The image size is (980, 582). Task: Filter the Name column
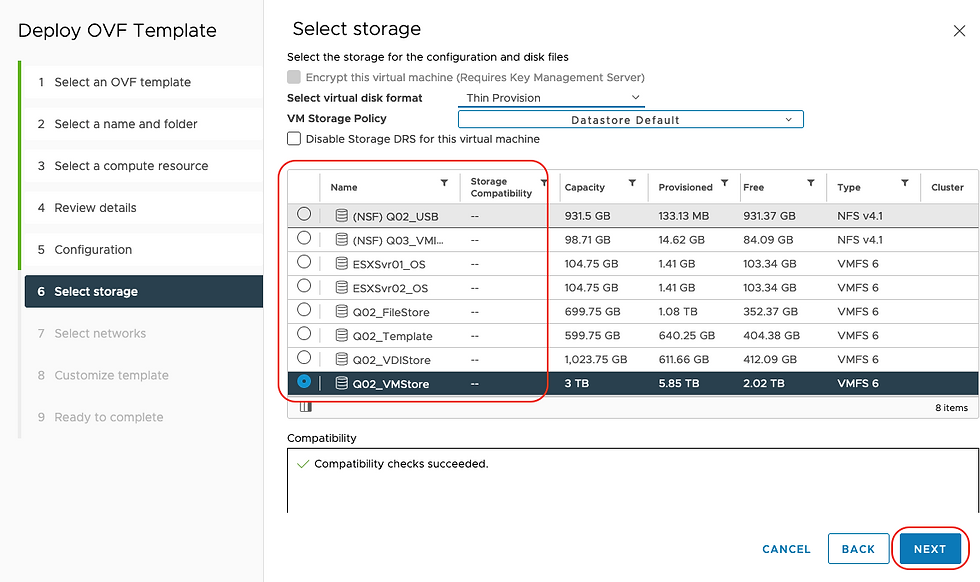444,183
